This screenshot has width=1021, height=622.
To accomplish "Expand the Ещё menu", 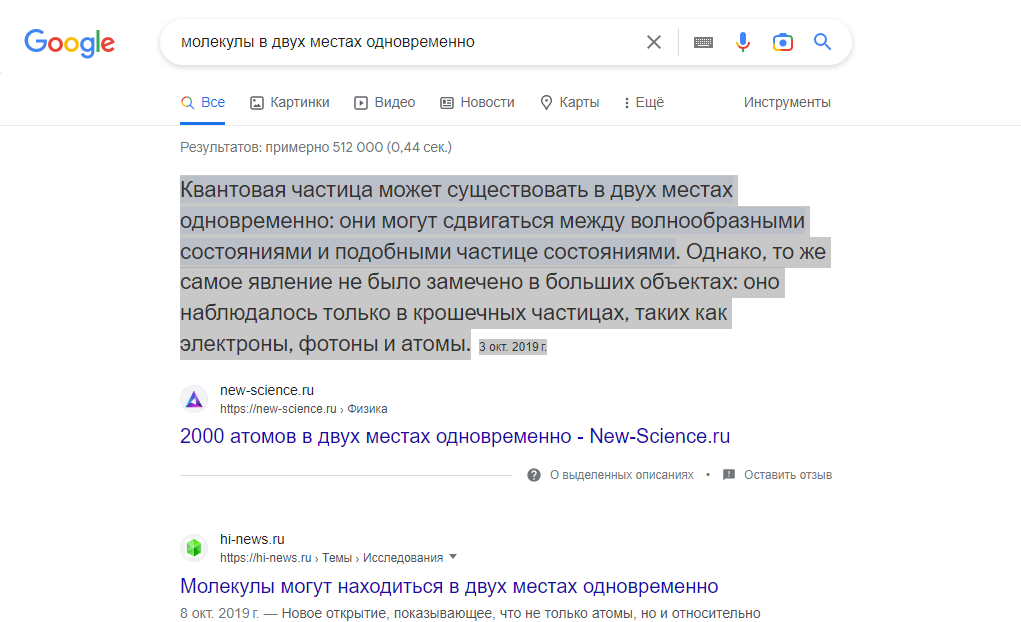I will click(643, 102).
